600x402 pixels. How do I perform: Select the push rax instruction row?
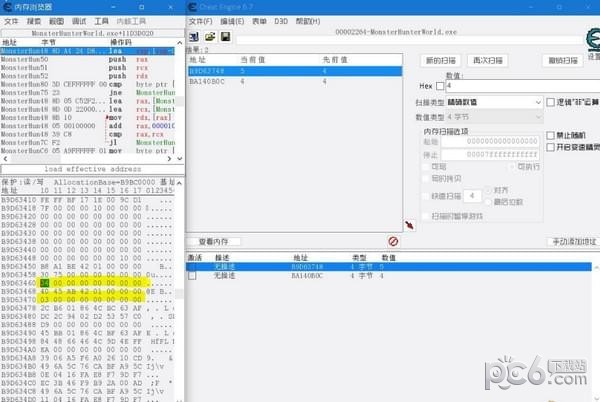click(x=88, y=59)
